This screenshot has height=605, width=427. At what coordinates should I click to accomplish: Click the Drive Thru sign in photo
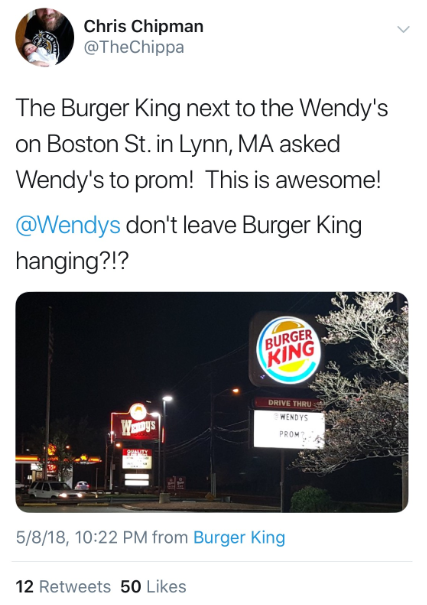(x=287, y=403)
